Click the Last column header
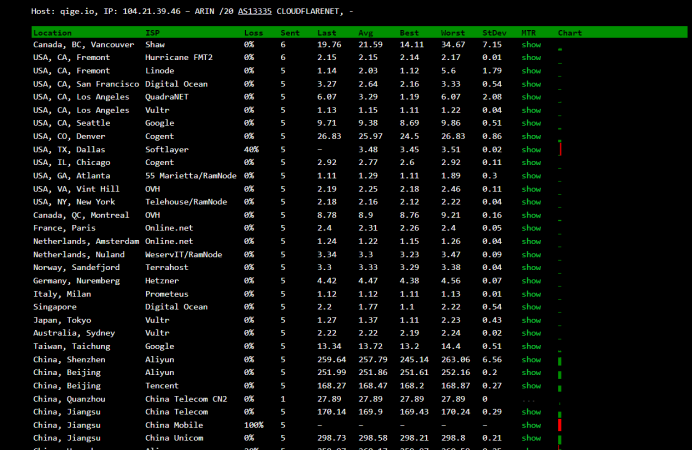This screenshot has width=692, height=450. click(x=327, y=33)
